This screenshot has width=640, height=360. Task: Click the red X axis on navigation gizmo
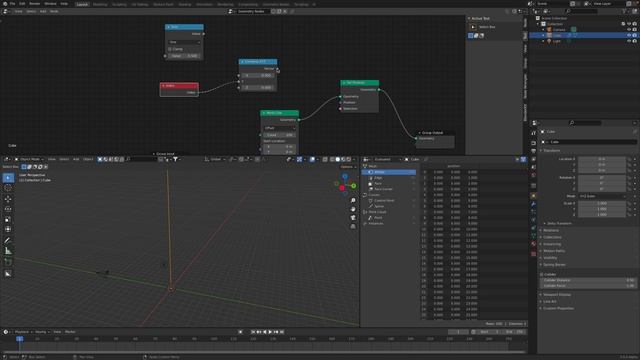point(342,188)
